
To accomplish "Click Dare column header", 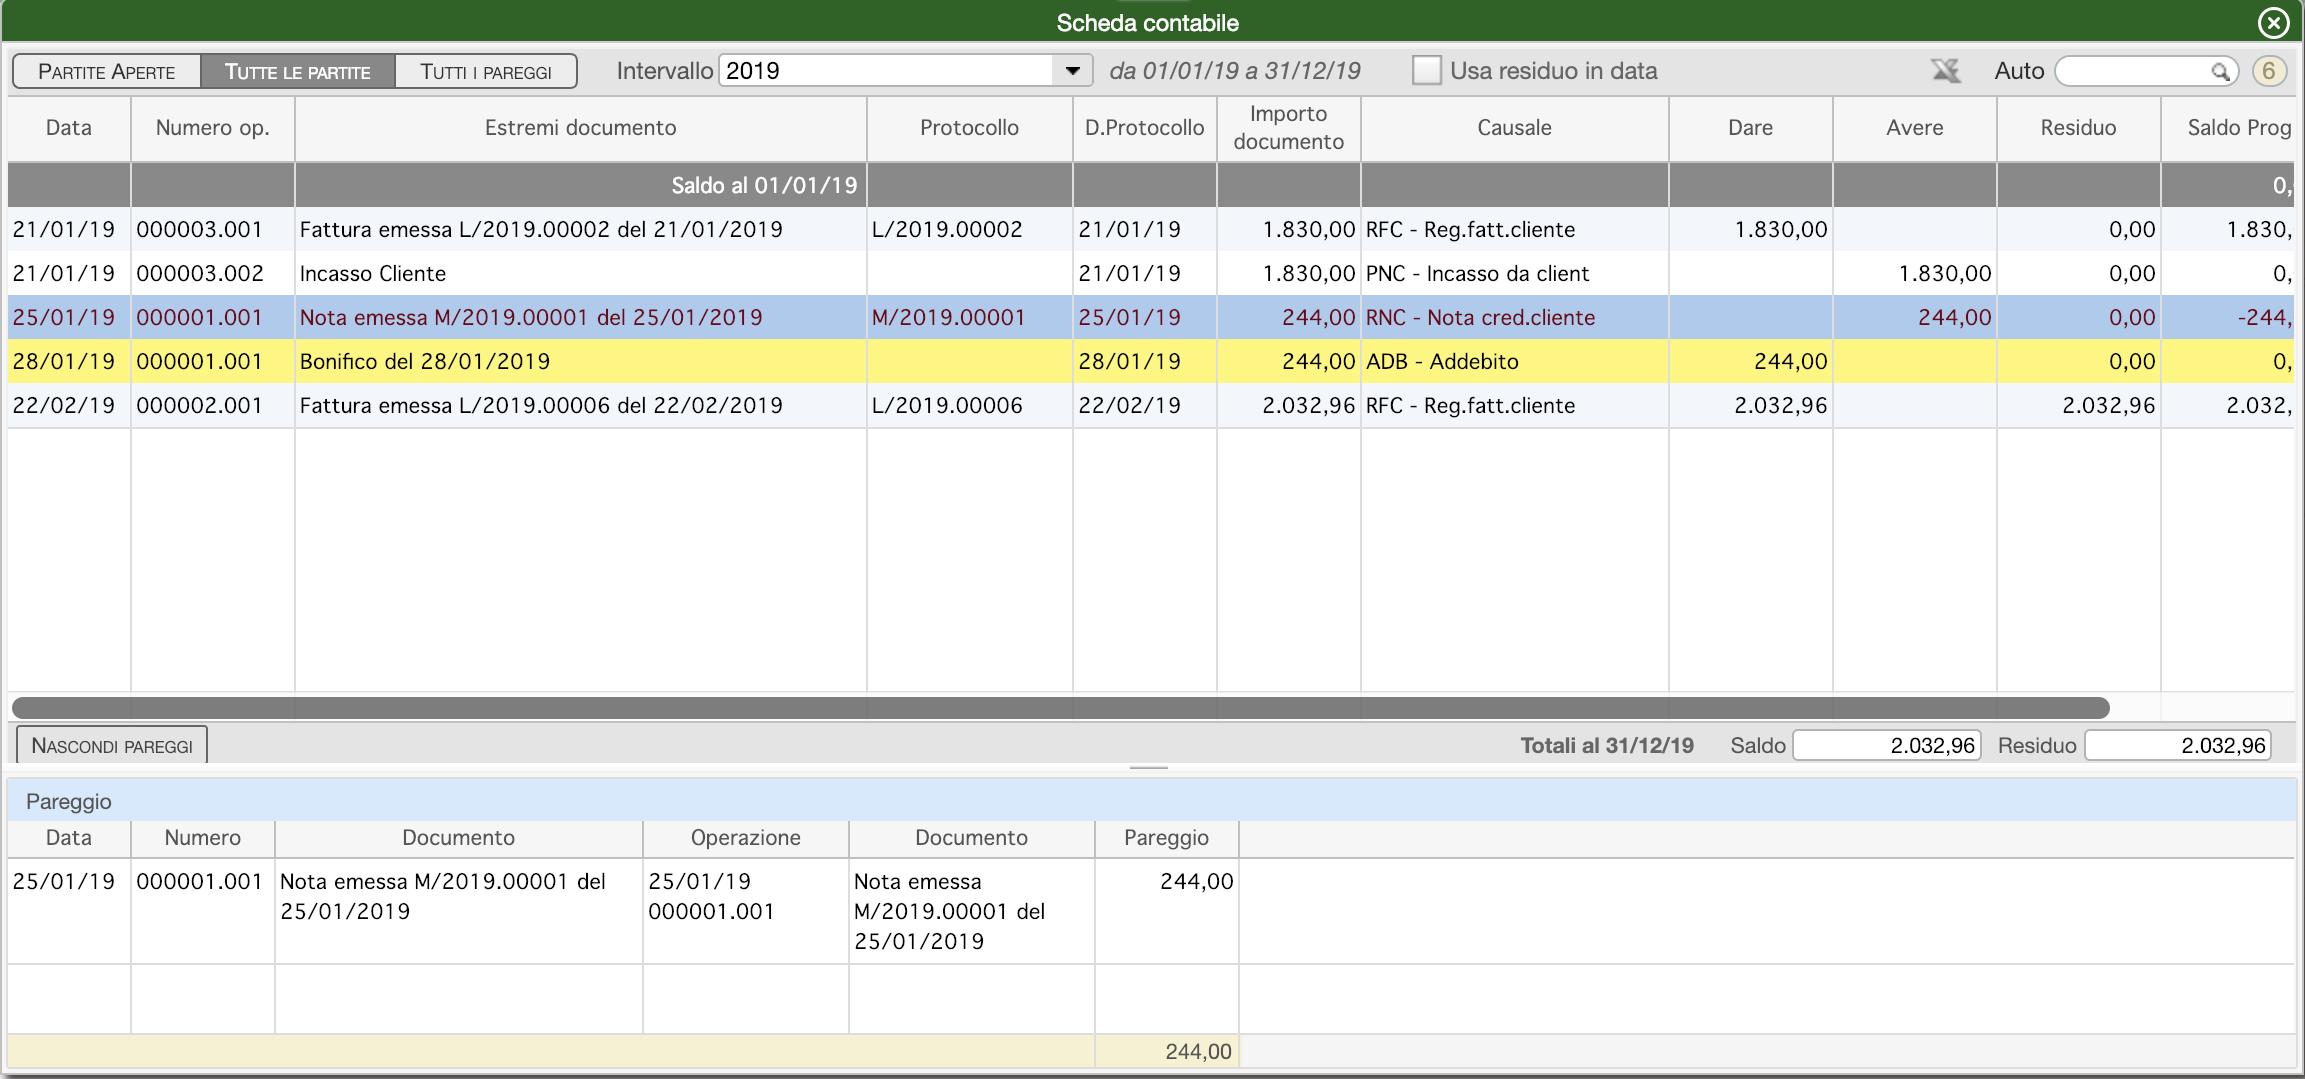I will point(1750,128).
